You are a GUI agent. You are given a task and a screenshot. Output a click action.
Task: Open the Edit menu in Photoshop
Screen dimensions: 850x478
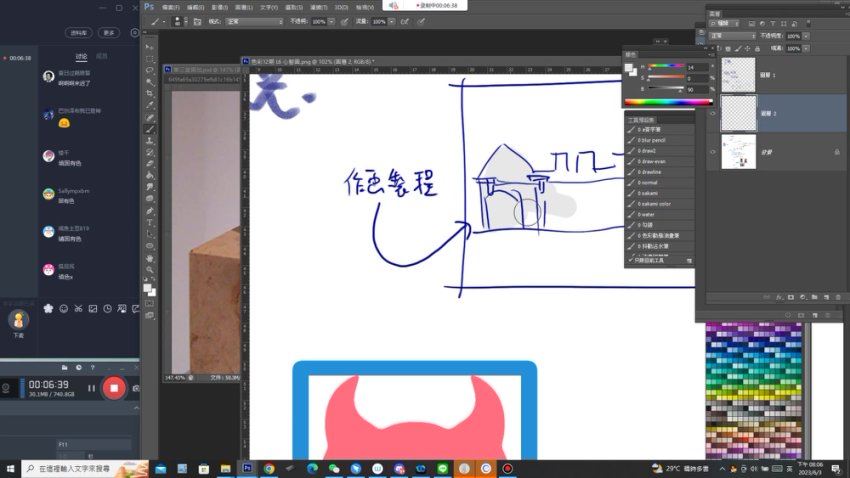(195, 7)
